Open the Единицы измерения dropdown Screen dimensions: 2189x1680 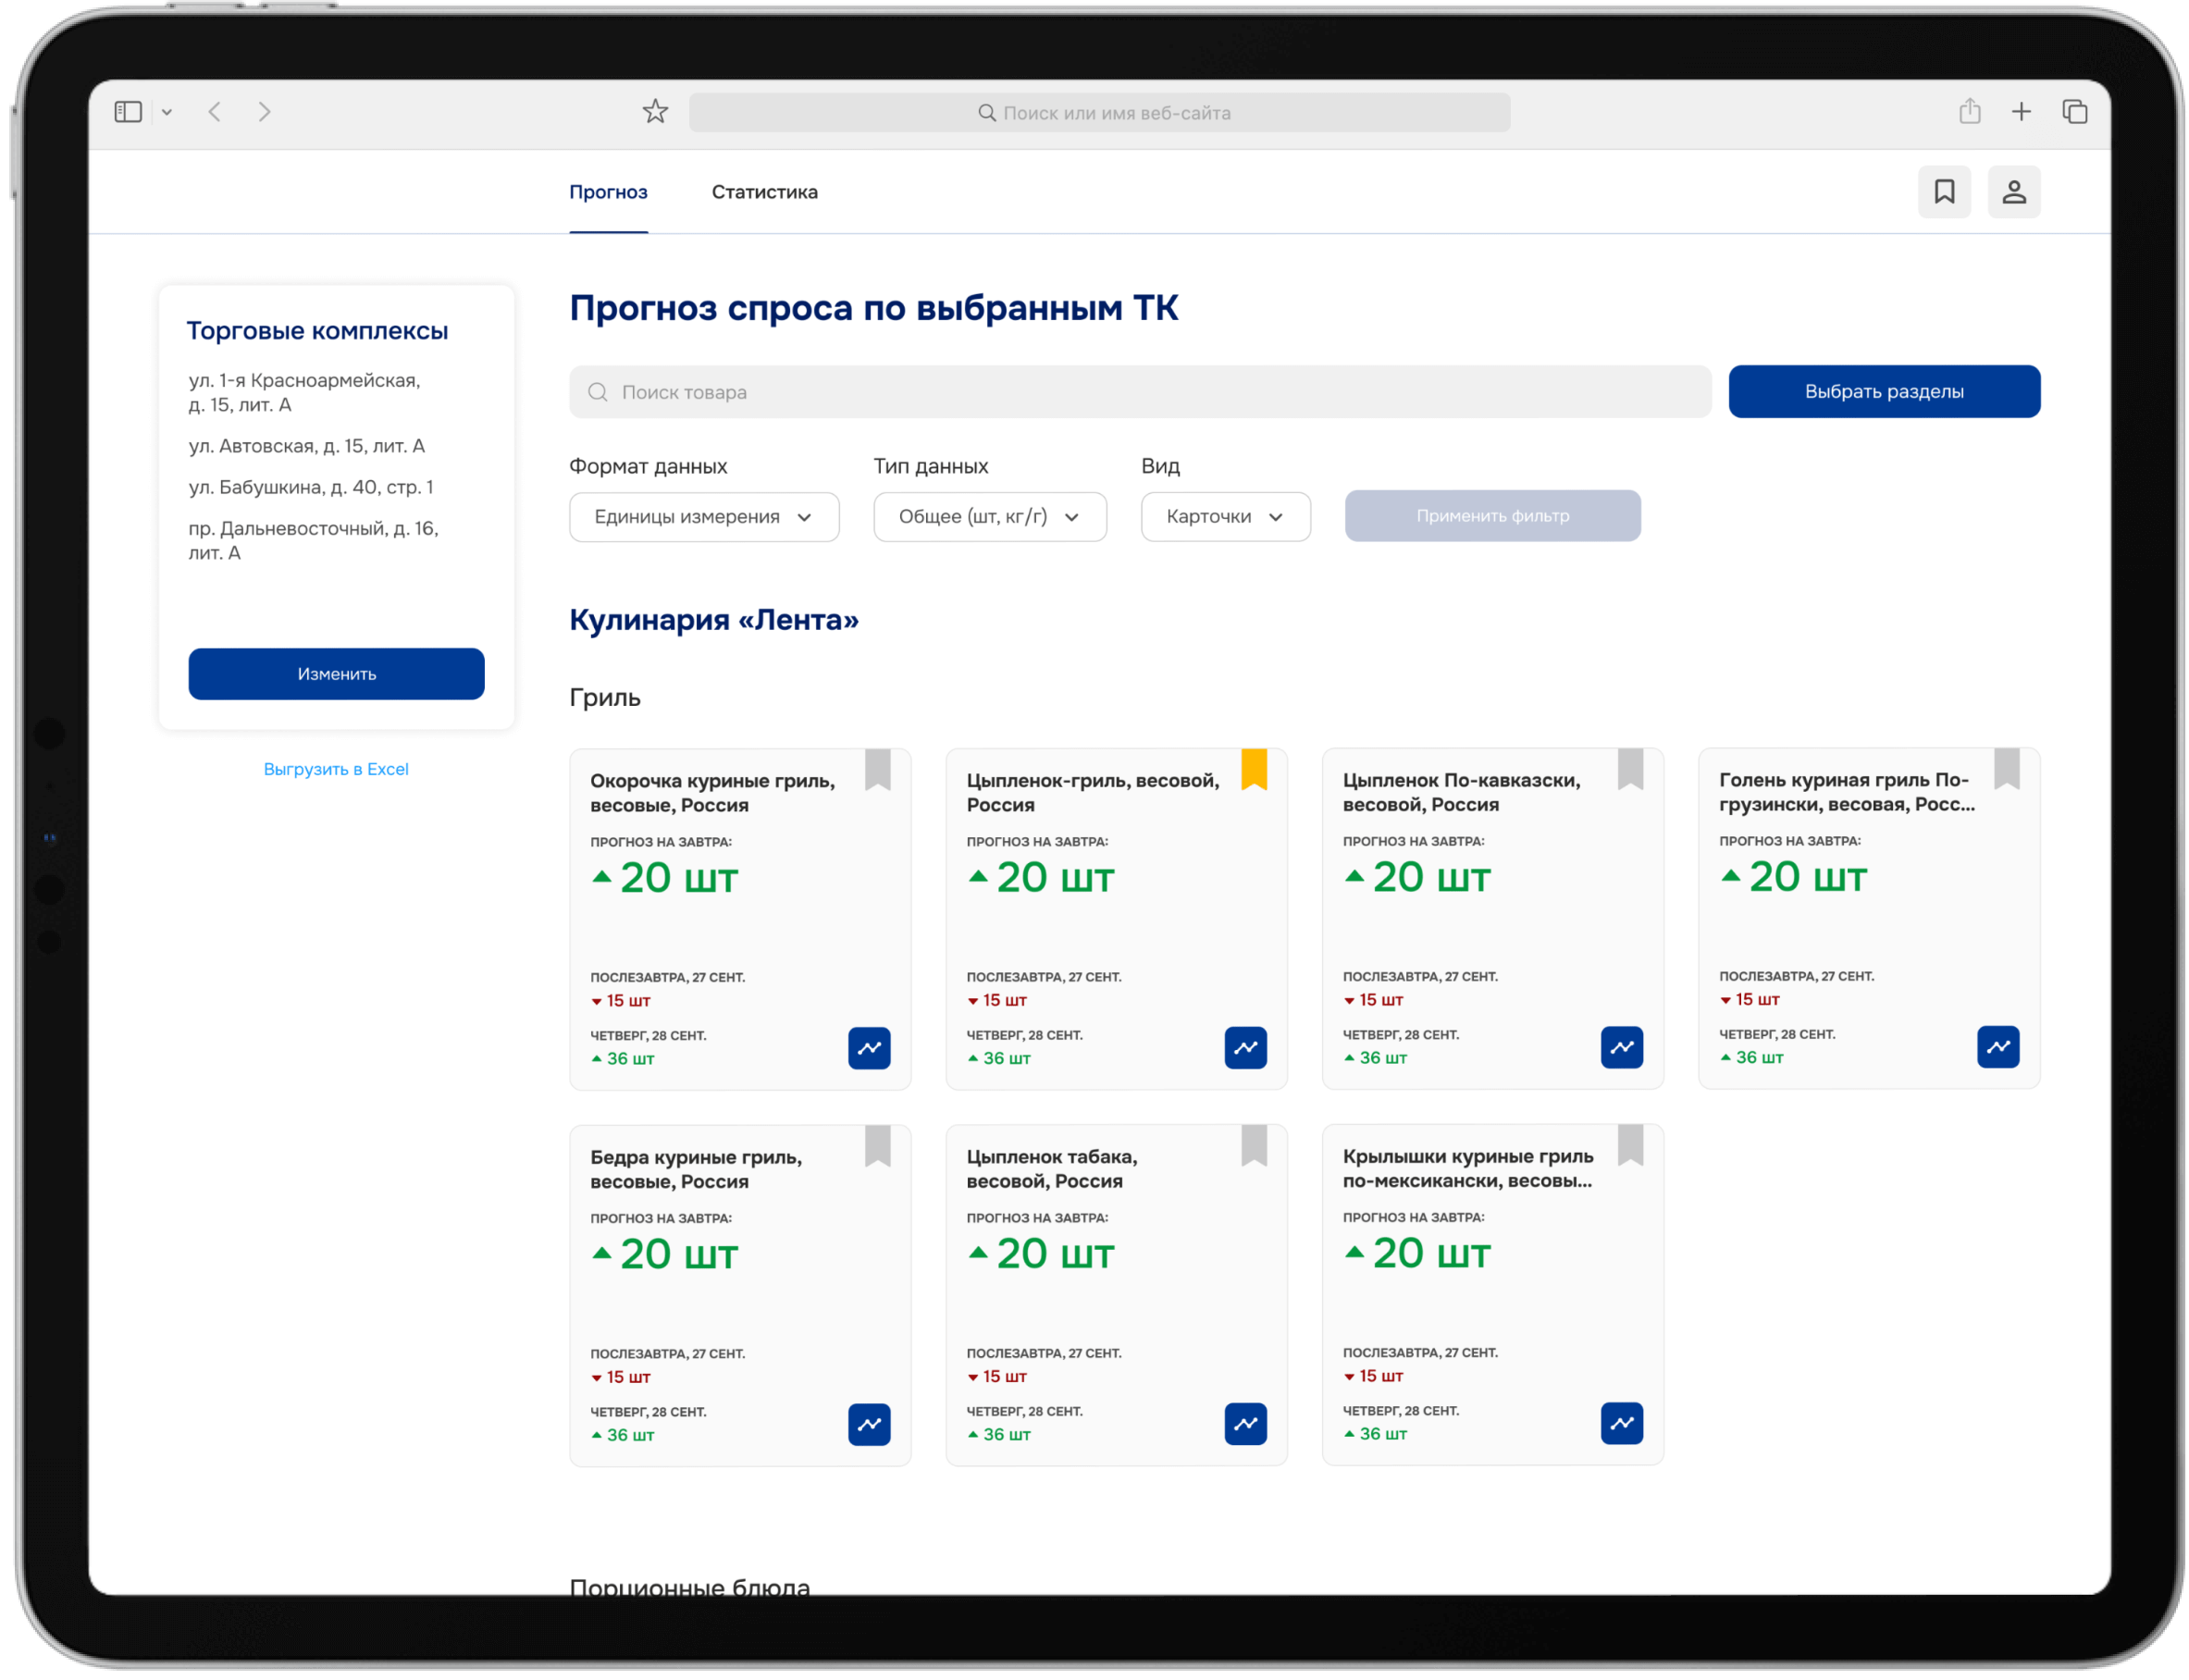coord(705,517)
